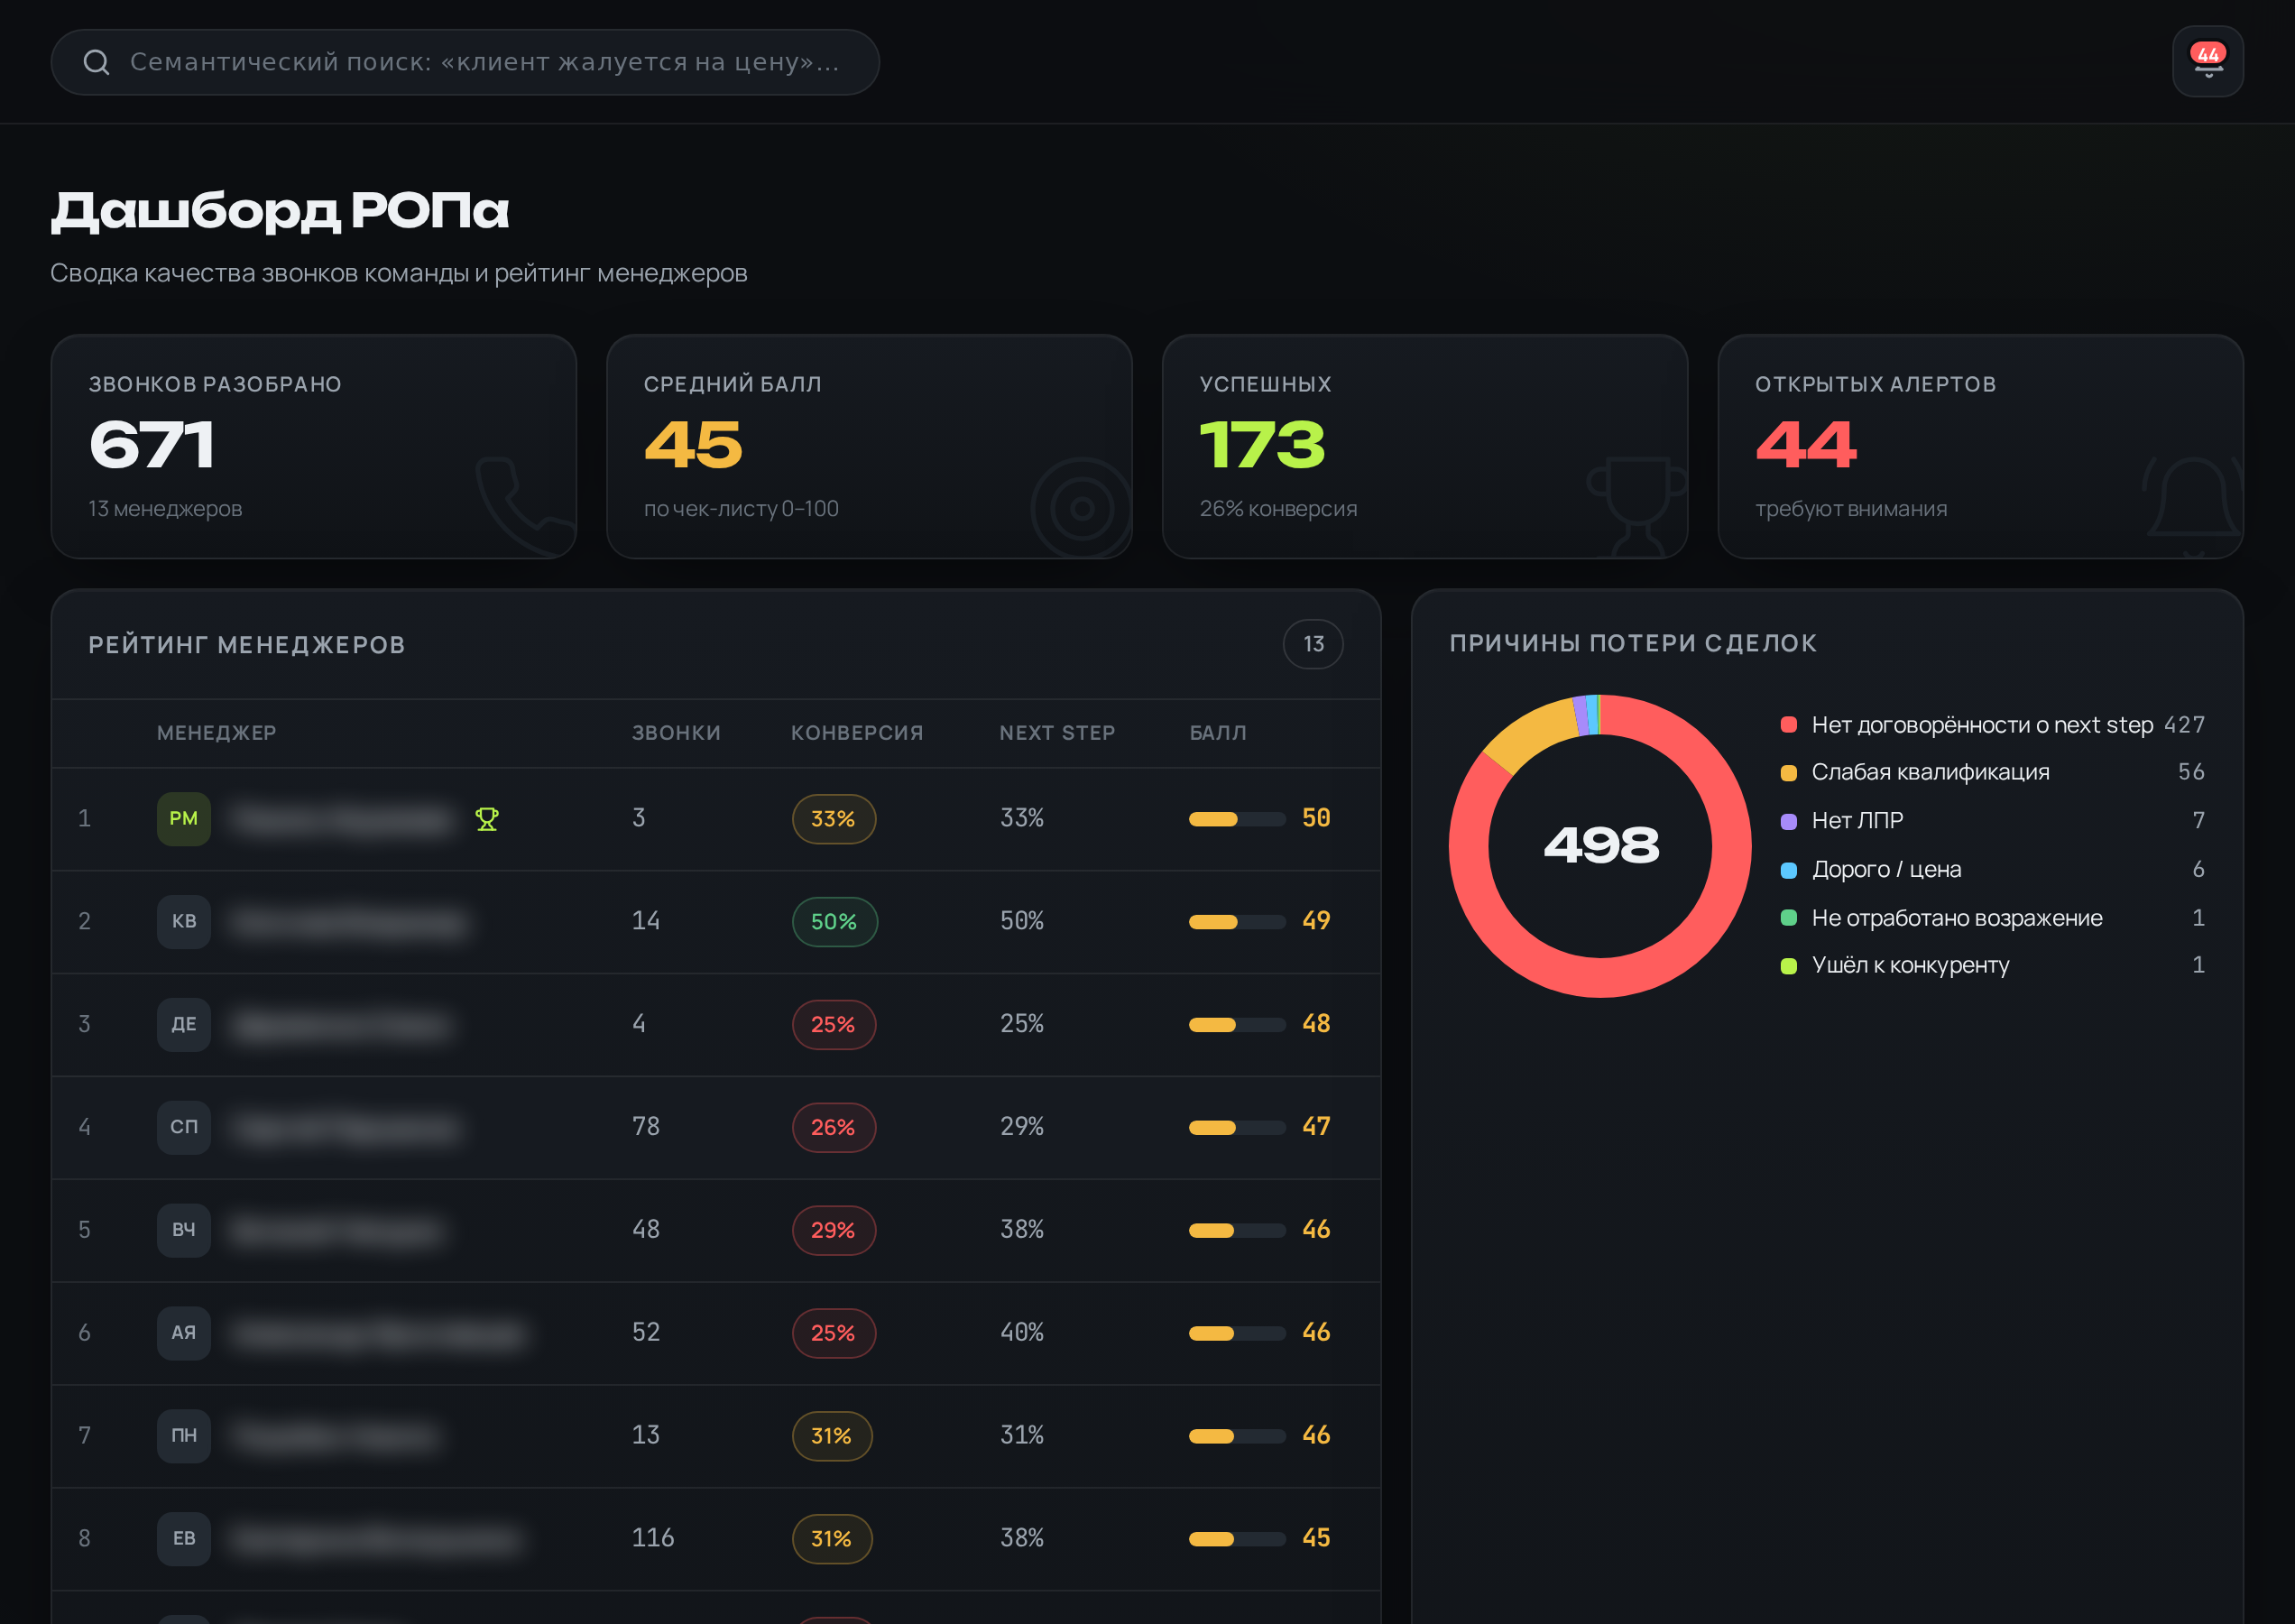Select Не отработано возражение legend entry
Image resolution: width=2295 pixels, height=1624 pixels.
coord(1993,918)
